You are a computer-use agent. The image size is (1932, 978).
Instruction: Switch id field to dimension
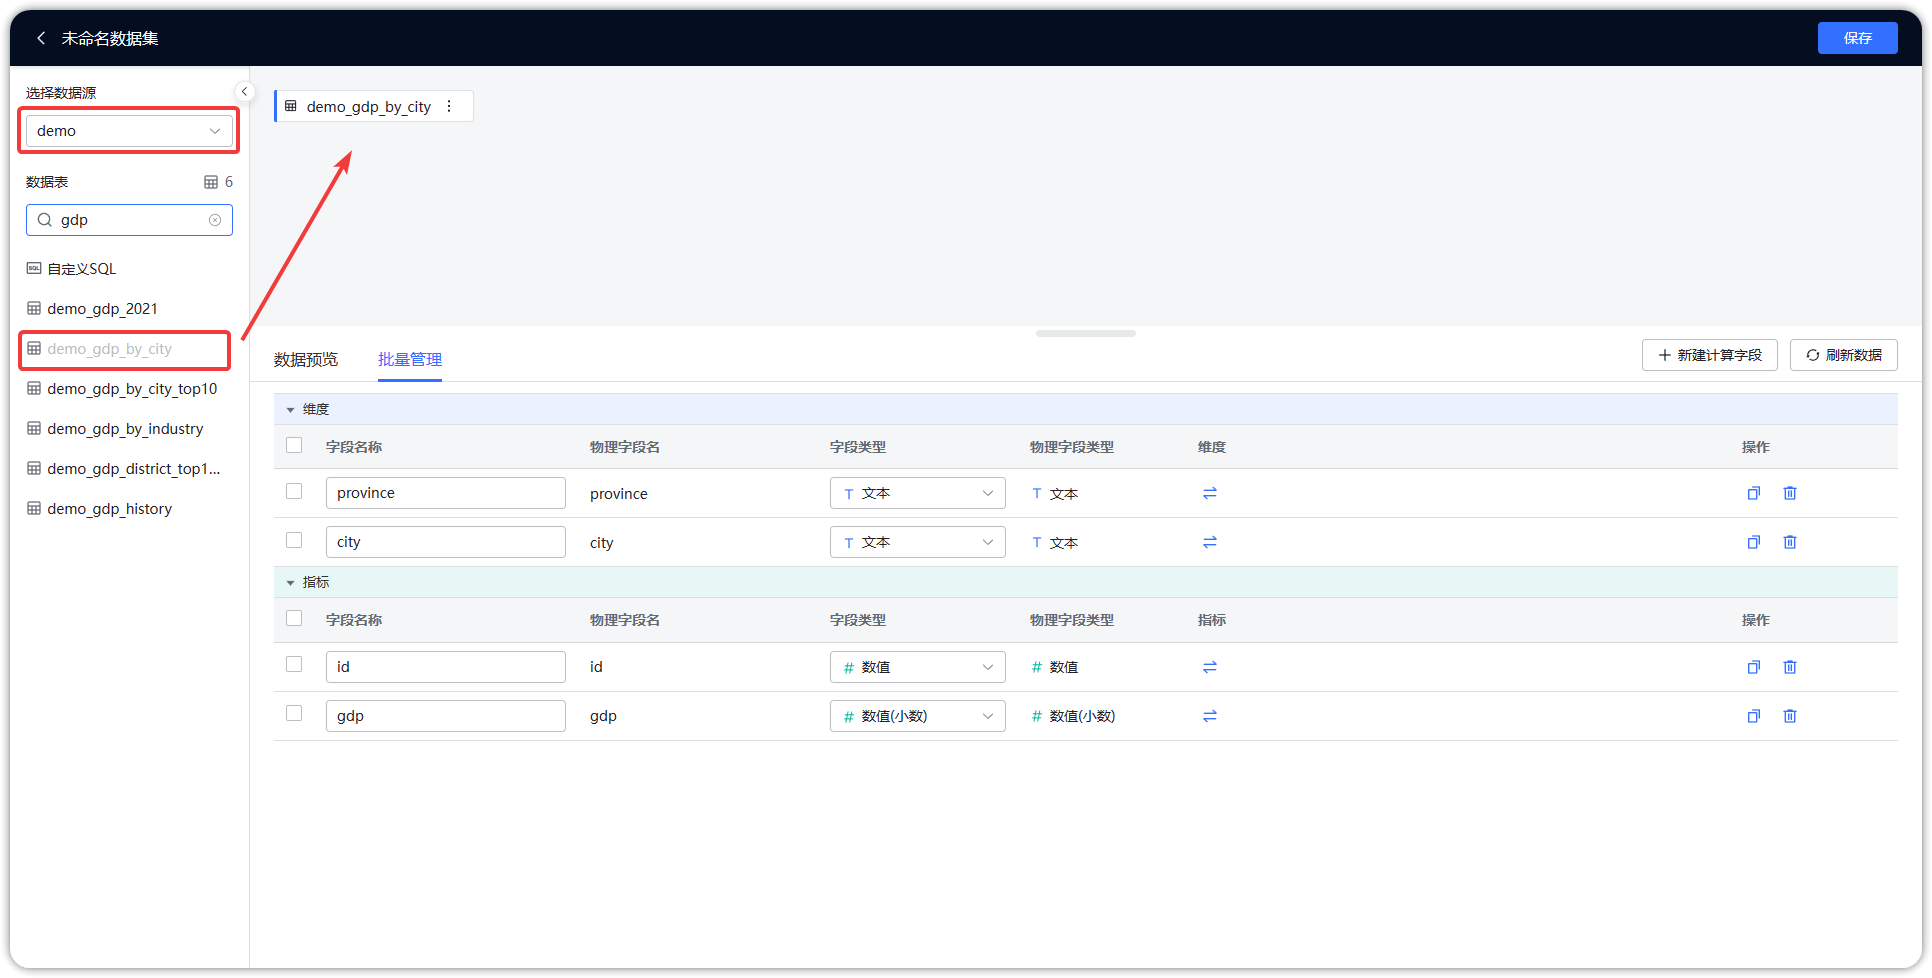[x=1210, y=667]
